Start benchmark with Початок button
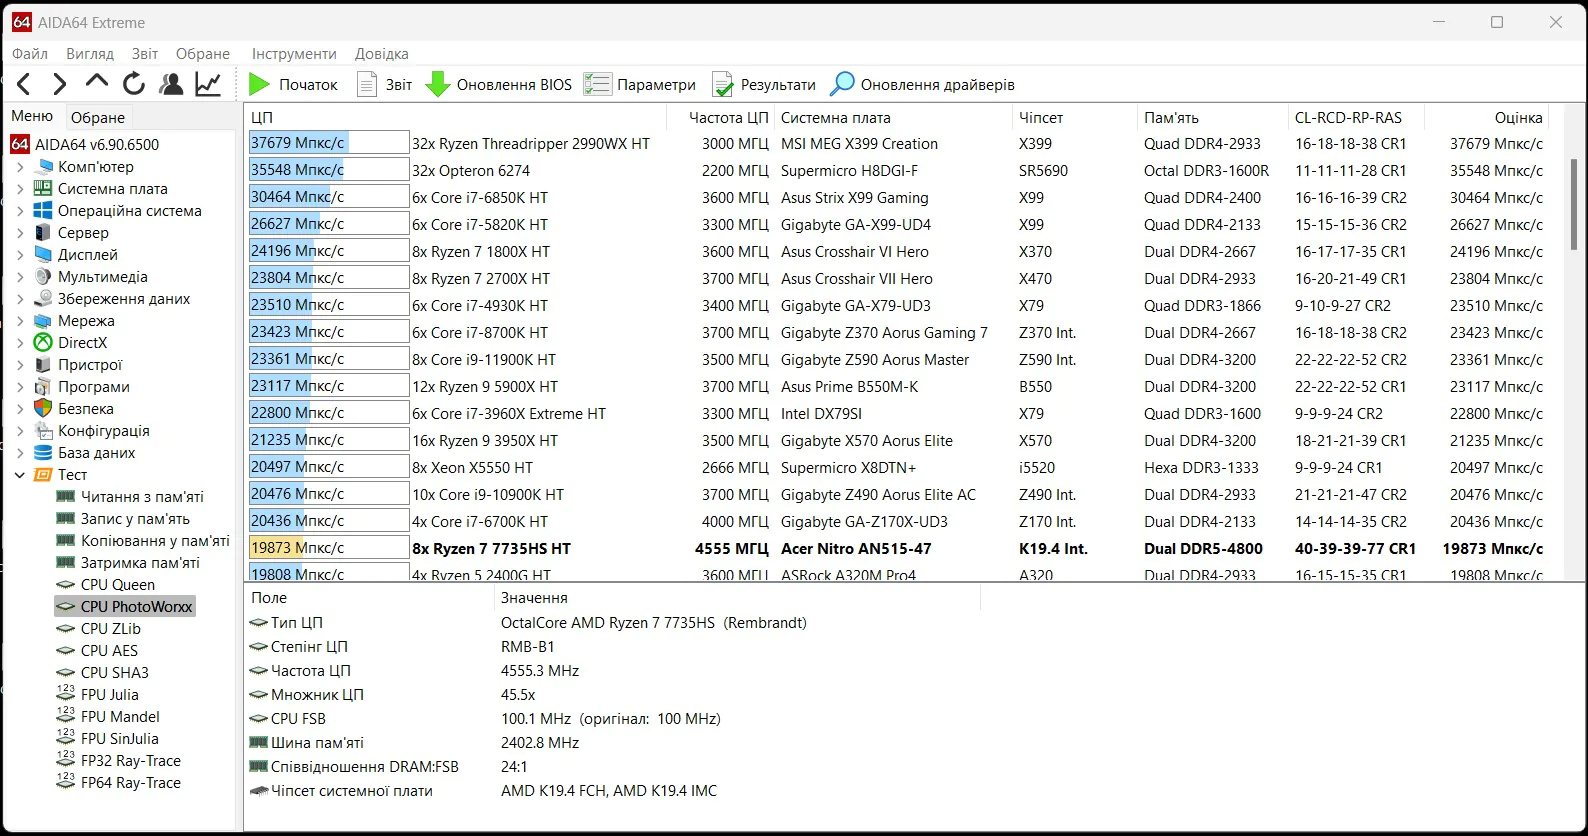This screenshot has width=1588, height=836. [293, 85]
